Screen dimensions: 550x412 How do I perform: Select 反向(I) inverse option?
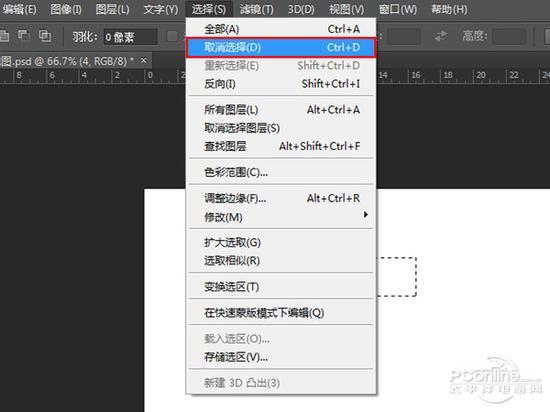(x=281, y=84)
